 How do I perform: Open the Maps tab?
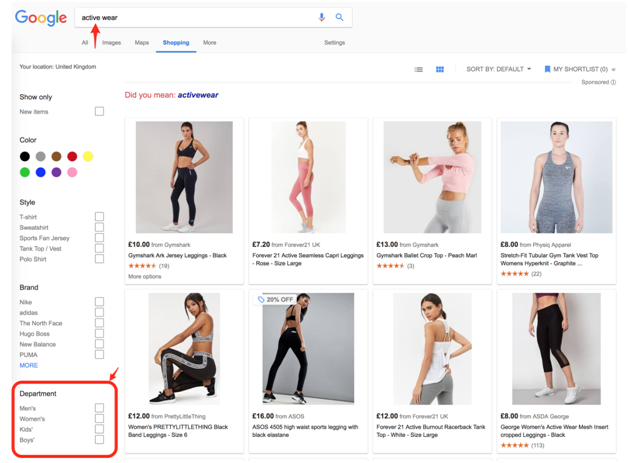(x=142, y=43)
